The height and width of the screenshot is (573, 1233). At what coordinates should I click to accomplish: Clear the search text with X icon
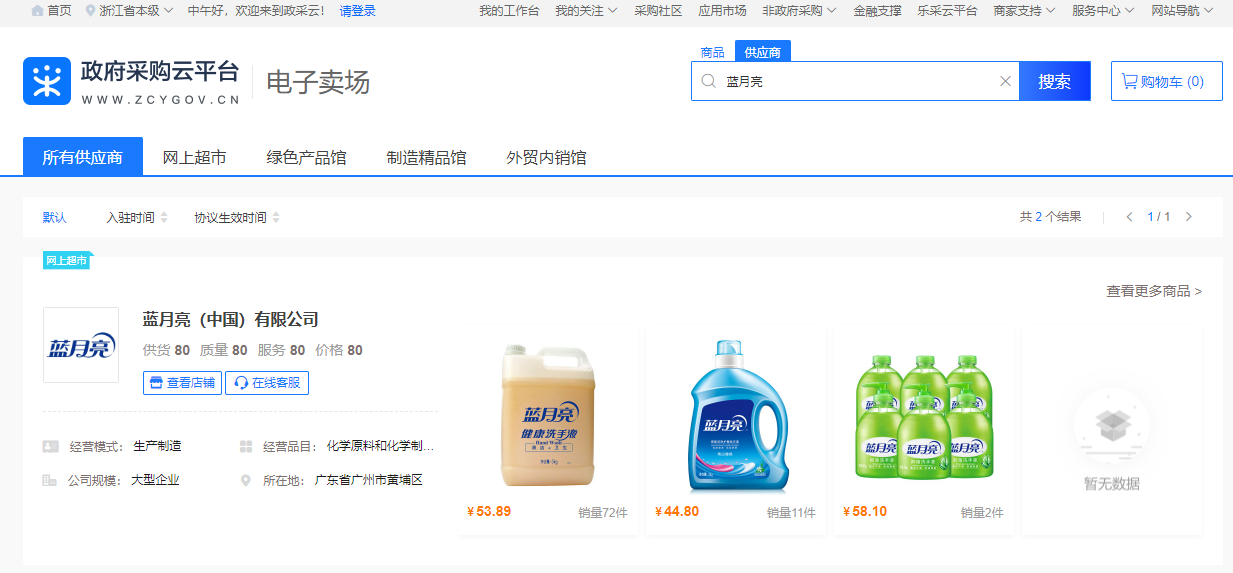[1005, 81]
